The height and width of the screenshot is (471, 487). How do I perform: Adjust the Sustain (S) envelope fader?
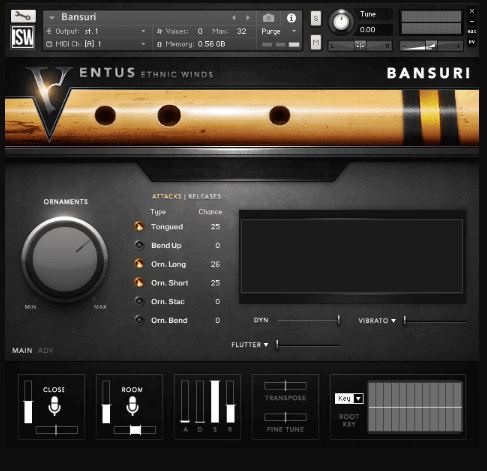point(215,402)
